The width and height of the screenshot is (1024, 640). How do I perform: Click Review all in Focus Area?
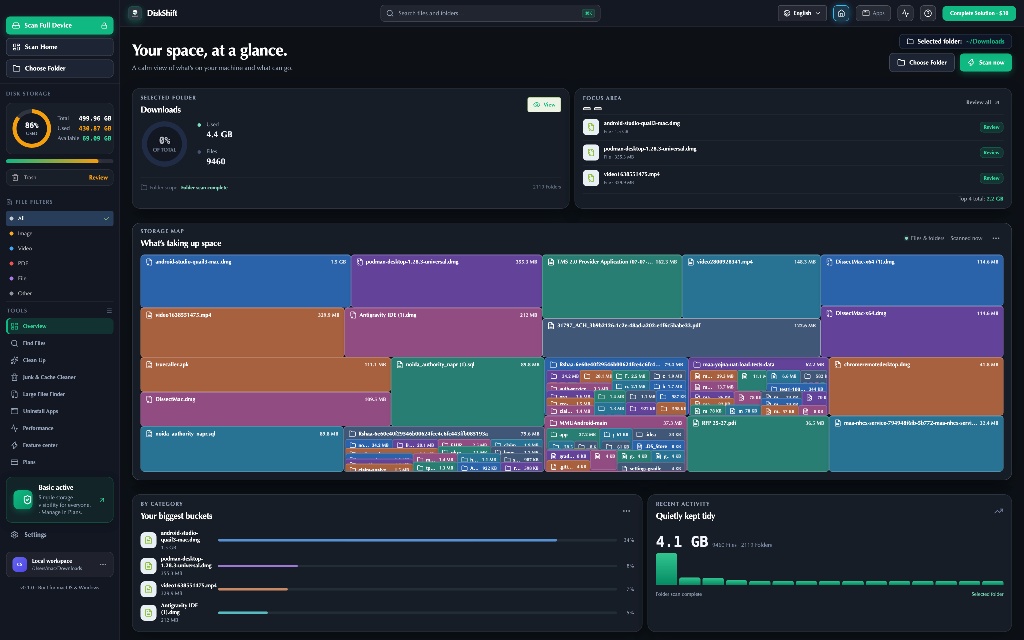983,103
